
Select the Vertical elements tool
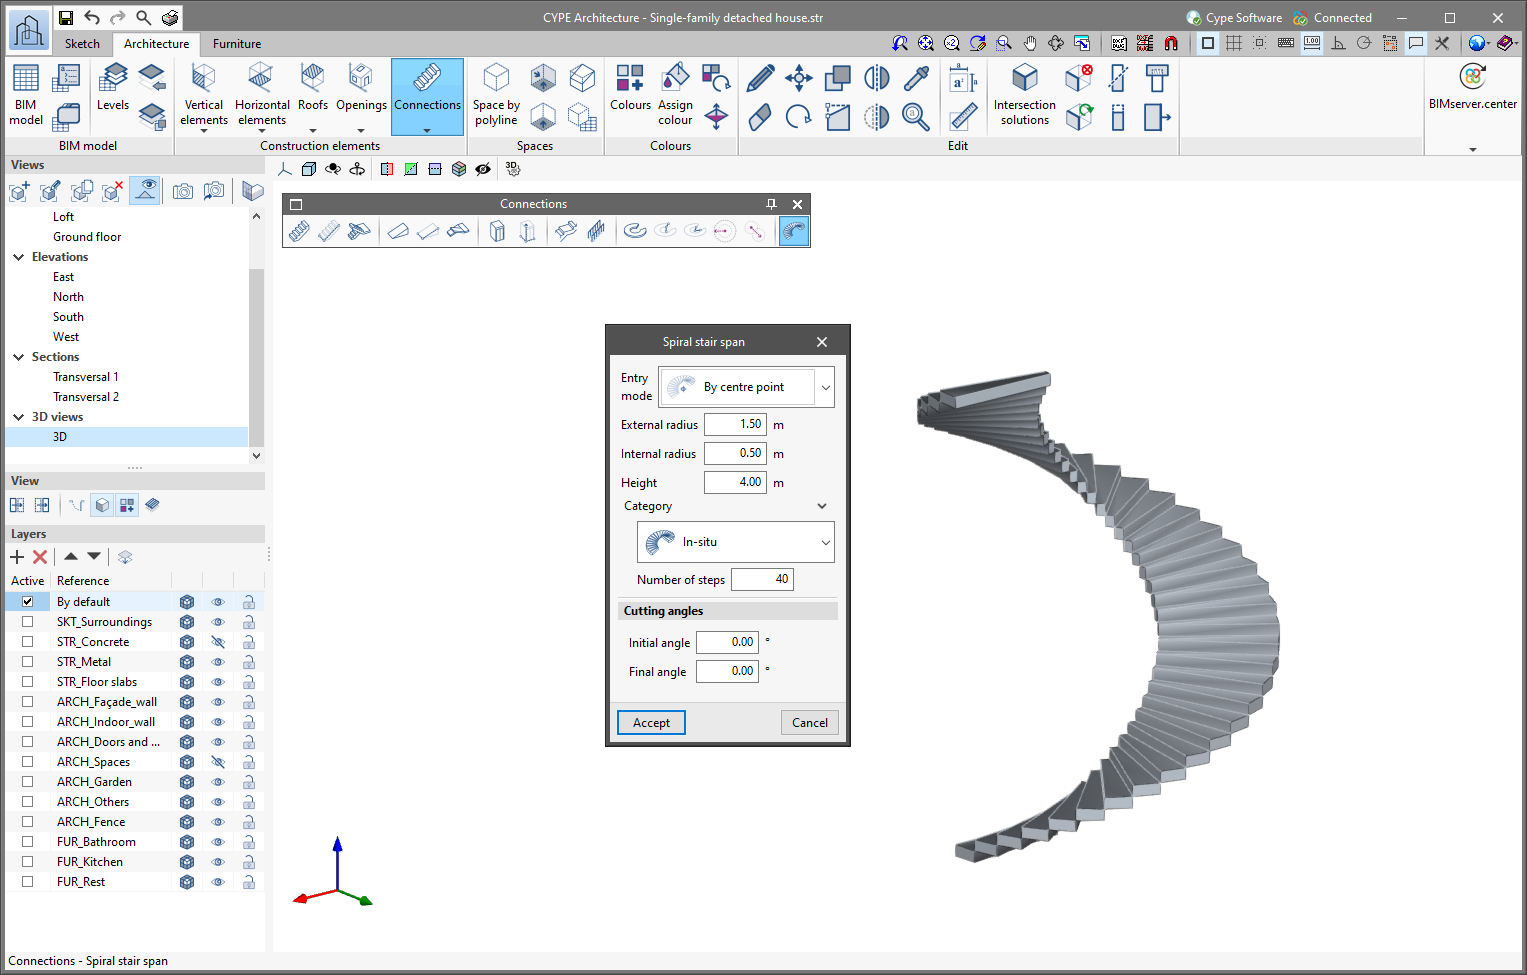click(204, 95)
